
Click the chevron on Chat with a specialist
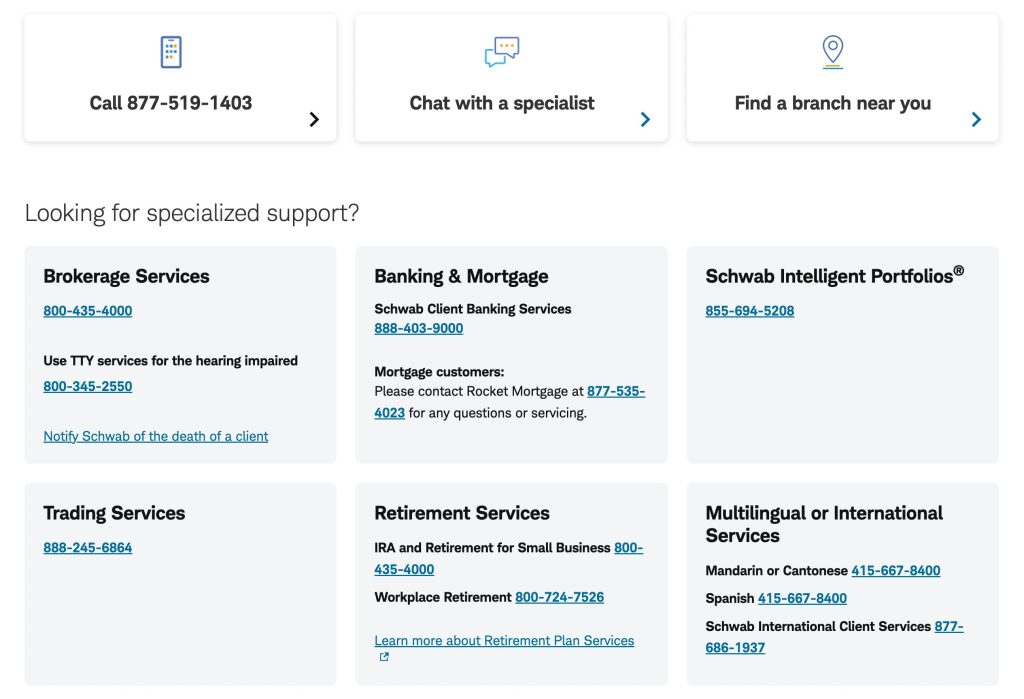click(645, 120)
